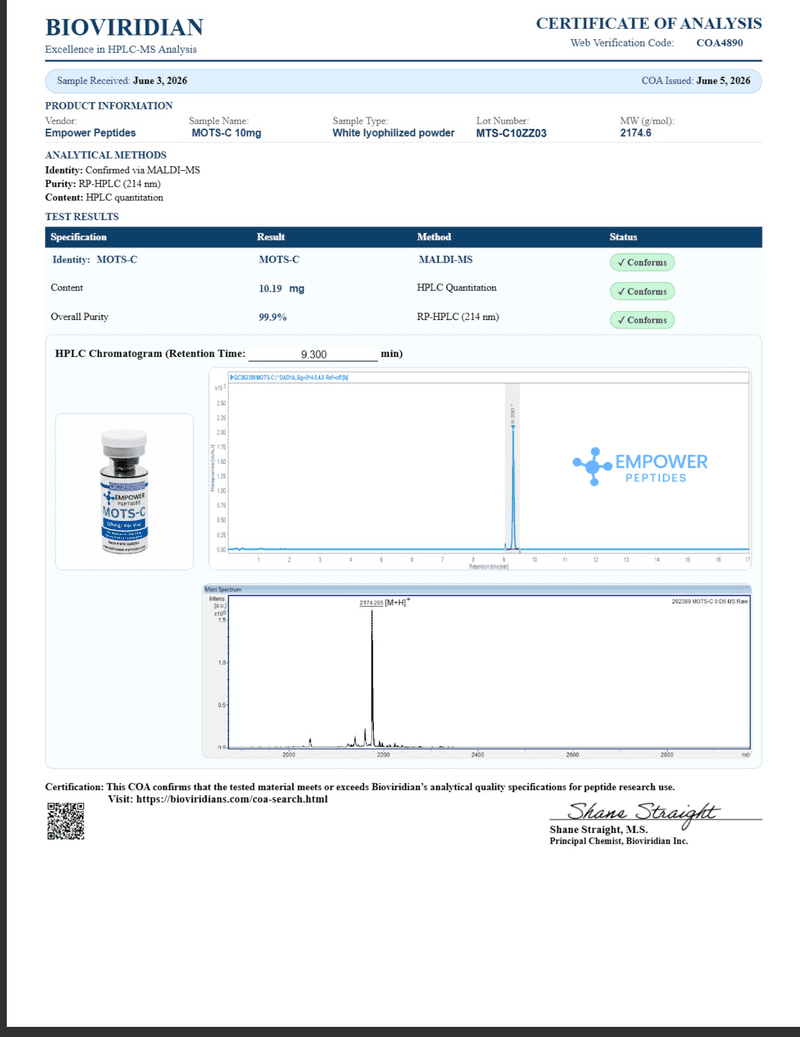Screen dimensions: 800x1037
Task: Click the Conforms badge for Content row
Action: pos(642,291)
